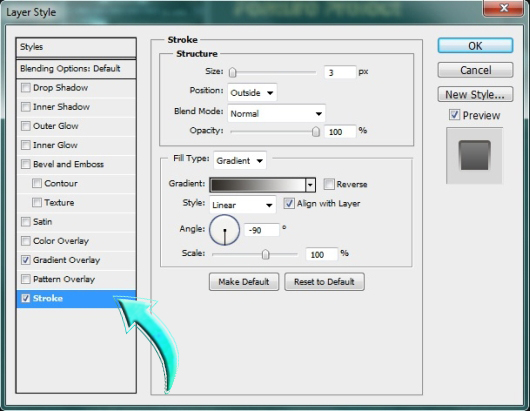530x411 pixels.
Task: Uncheck Align with Layer
Action: pyautogui.click(x=289, y=203)
